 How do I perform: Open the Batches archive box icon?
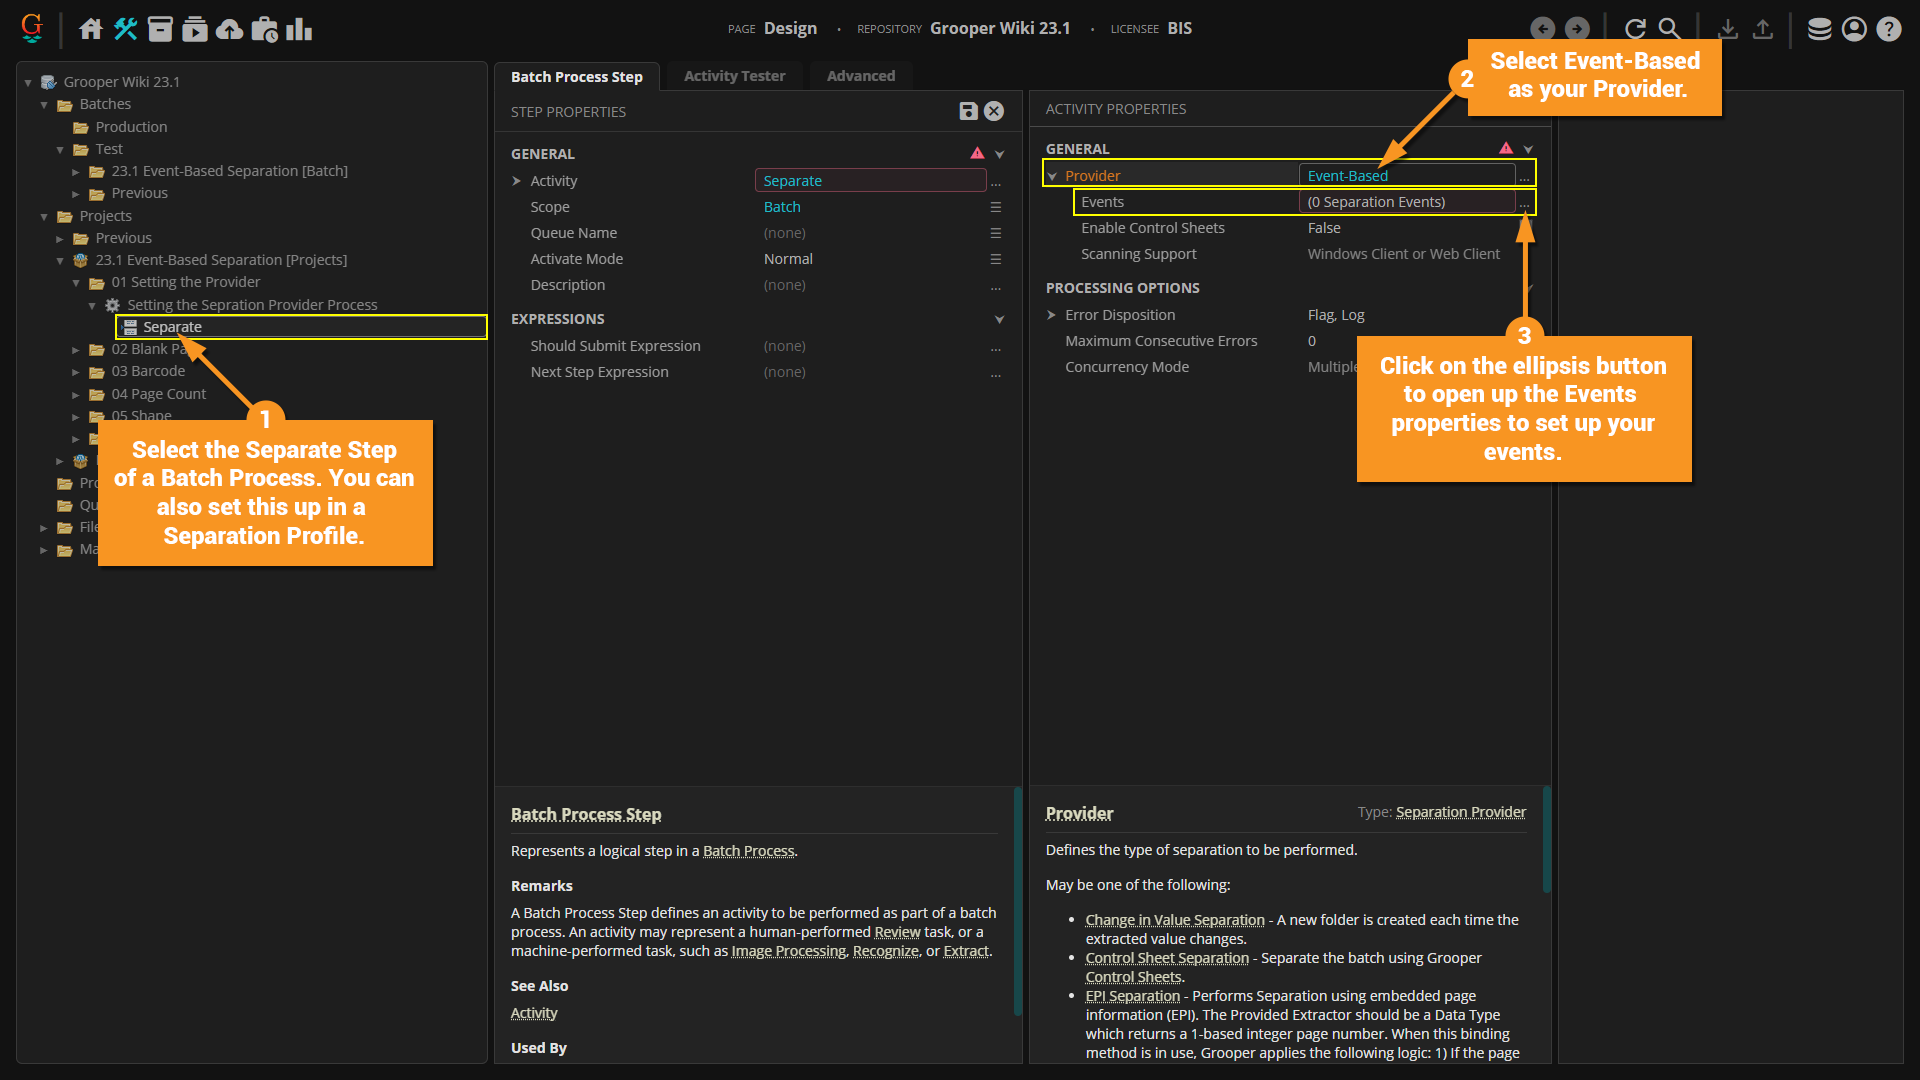coord(160,29)
